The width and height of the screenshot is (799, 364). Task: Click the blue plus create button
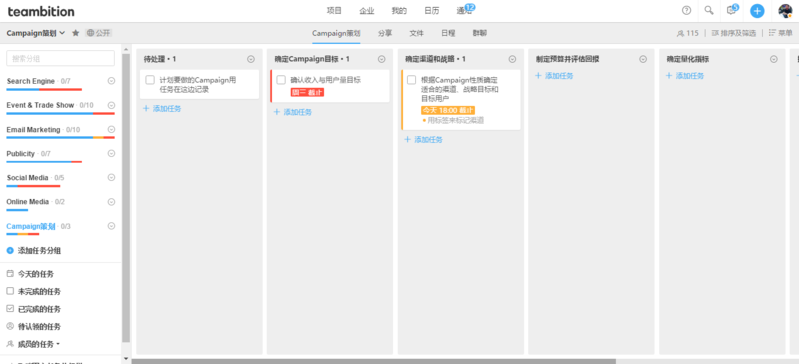[757, 11]
